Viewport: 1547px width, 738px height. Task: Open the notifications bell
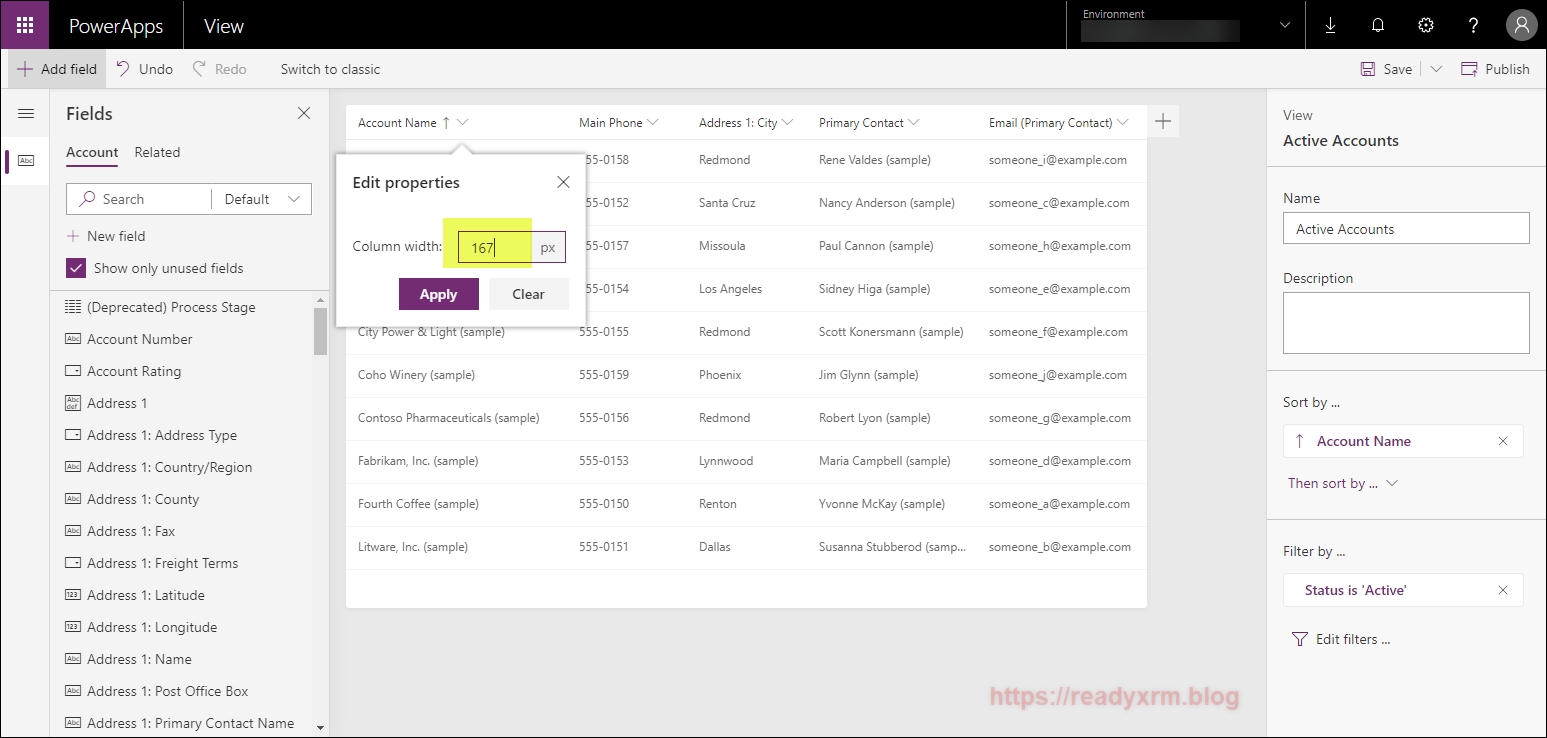[1378, 26]
